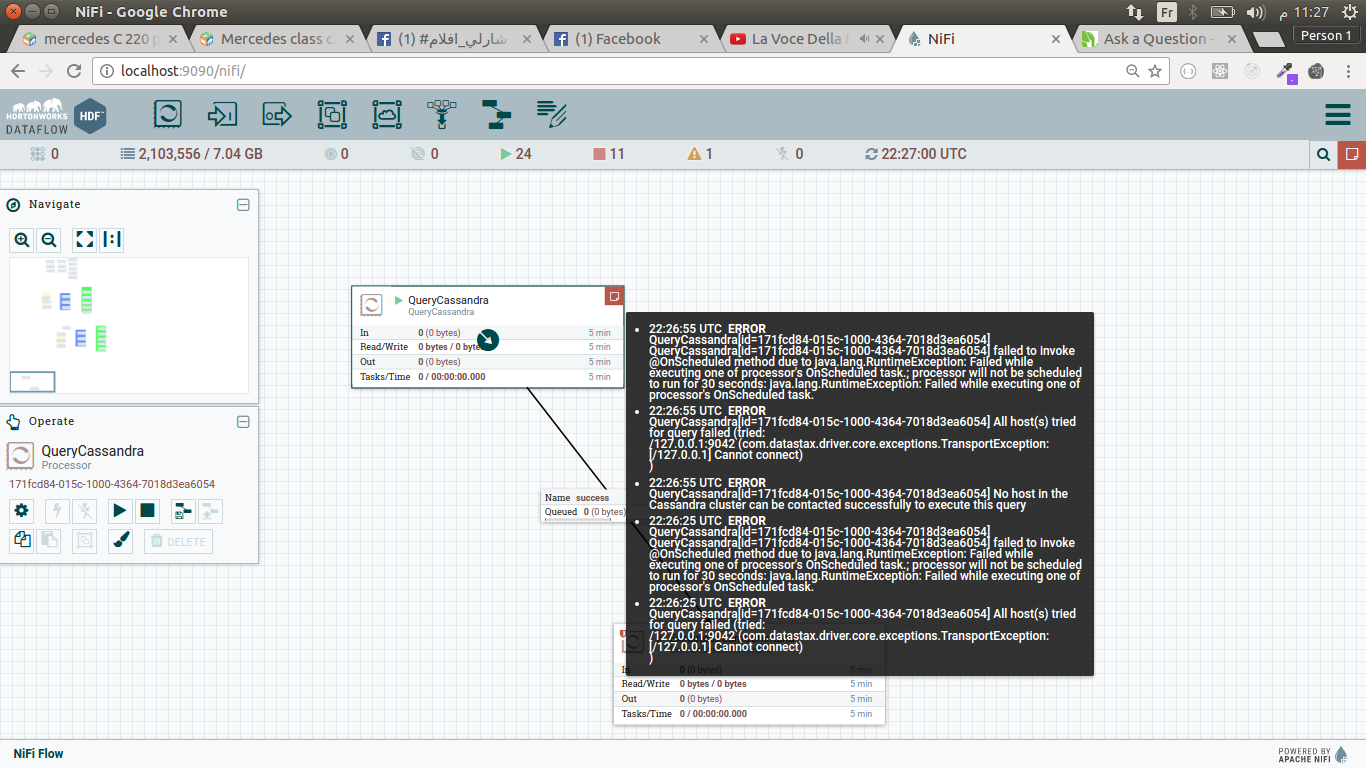Click the NiFi Flow breadcrumb link

coord(37,753)
